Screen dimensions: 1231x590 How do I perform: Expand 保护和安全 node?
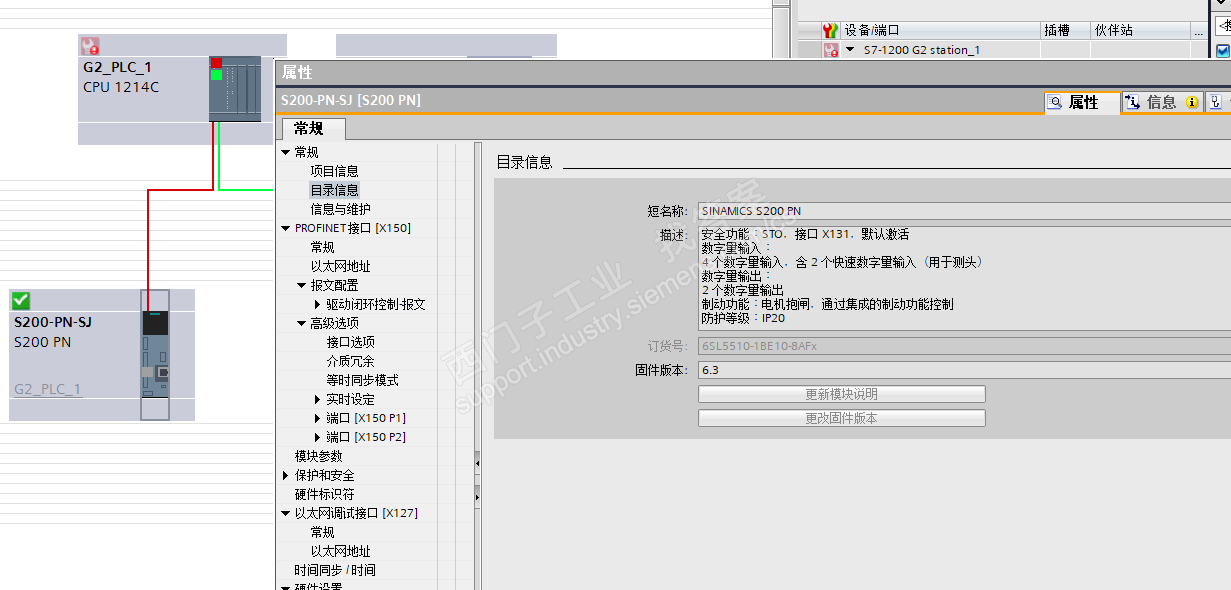coord(286,475)
